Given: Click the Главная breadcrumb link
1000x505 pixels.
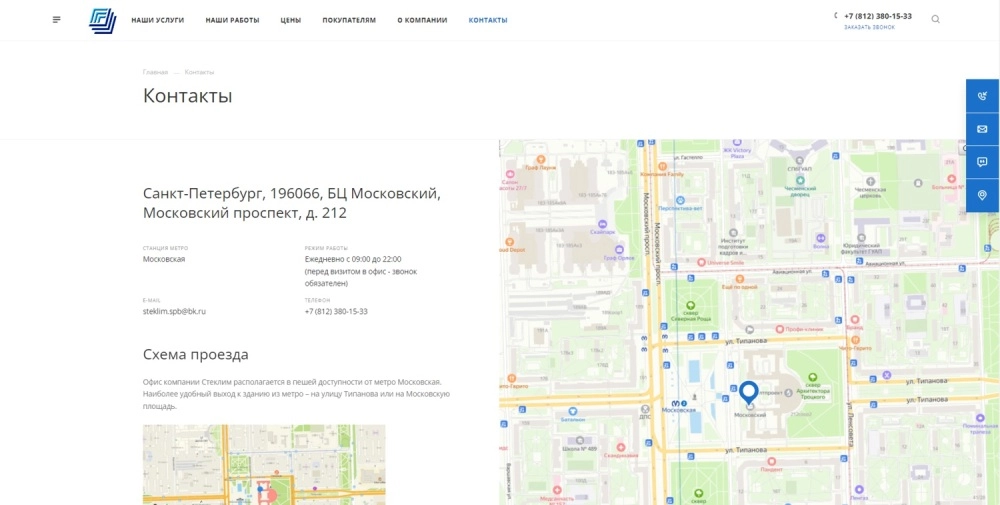Looking at the screenshot, I should [155, 72].
